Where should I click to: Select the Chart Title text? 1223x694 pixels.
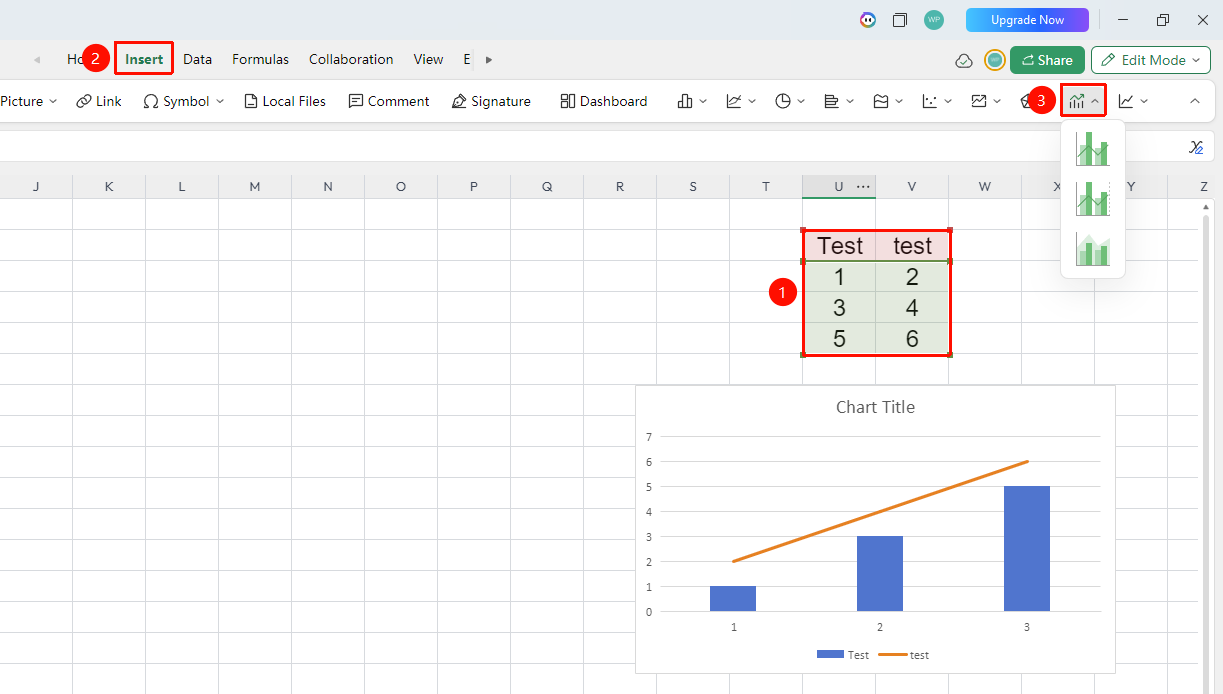(x=875, y=407)
